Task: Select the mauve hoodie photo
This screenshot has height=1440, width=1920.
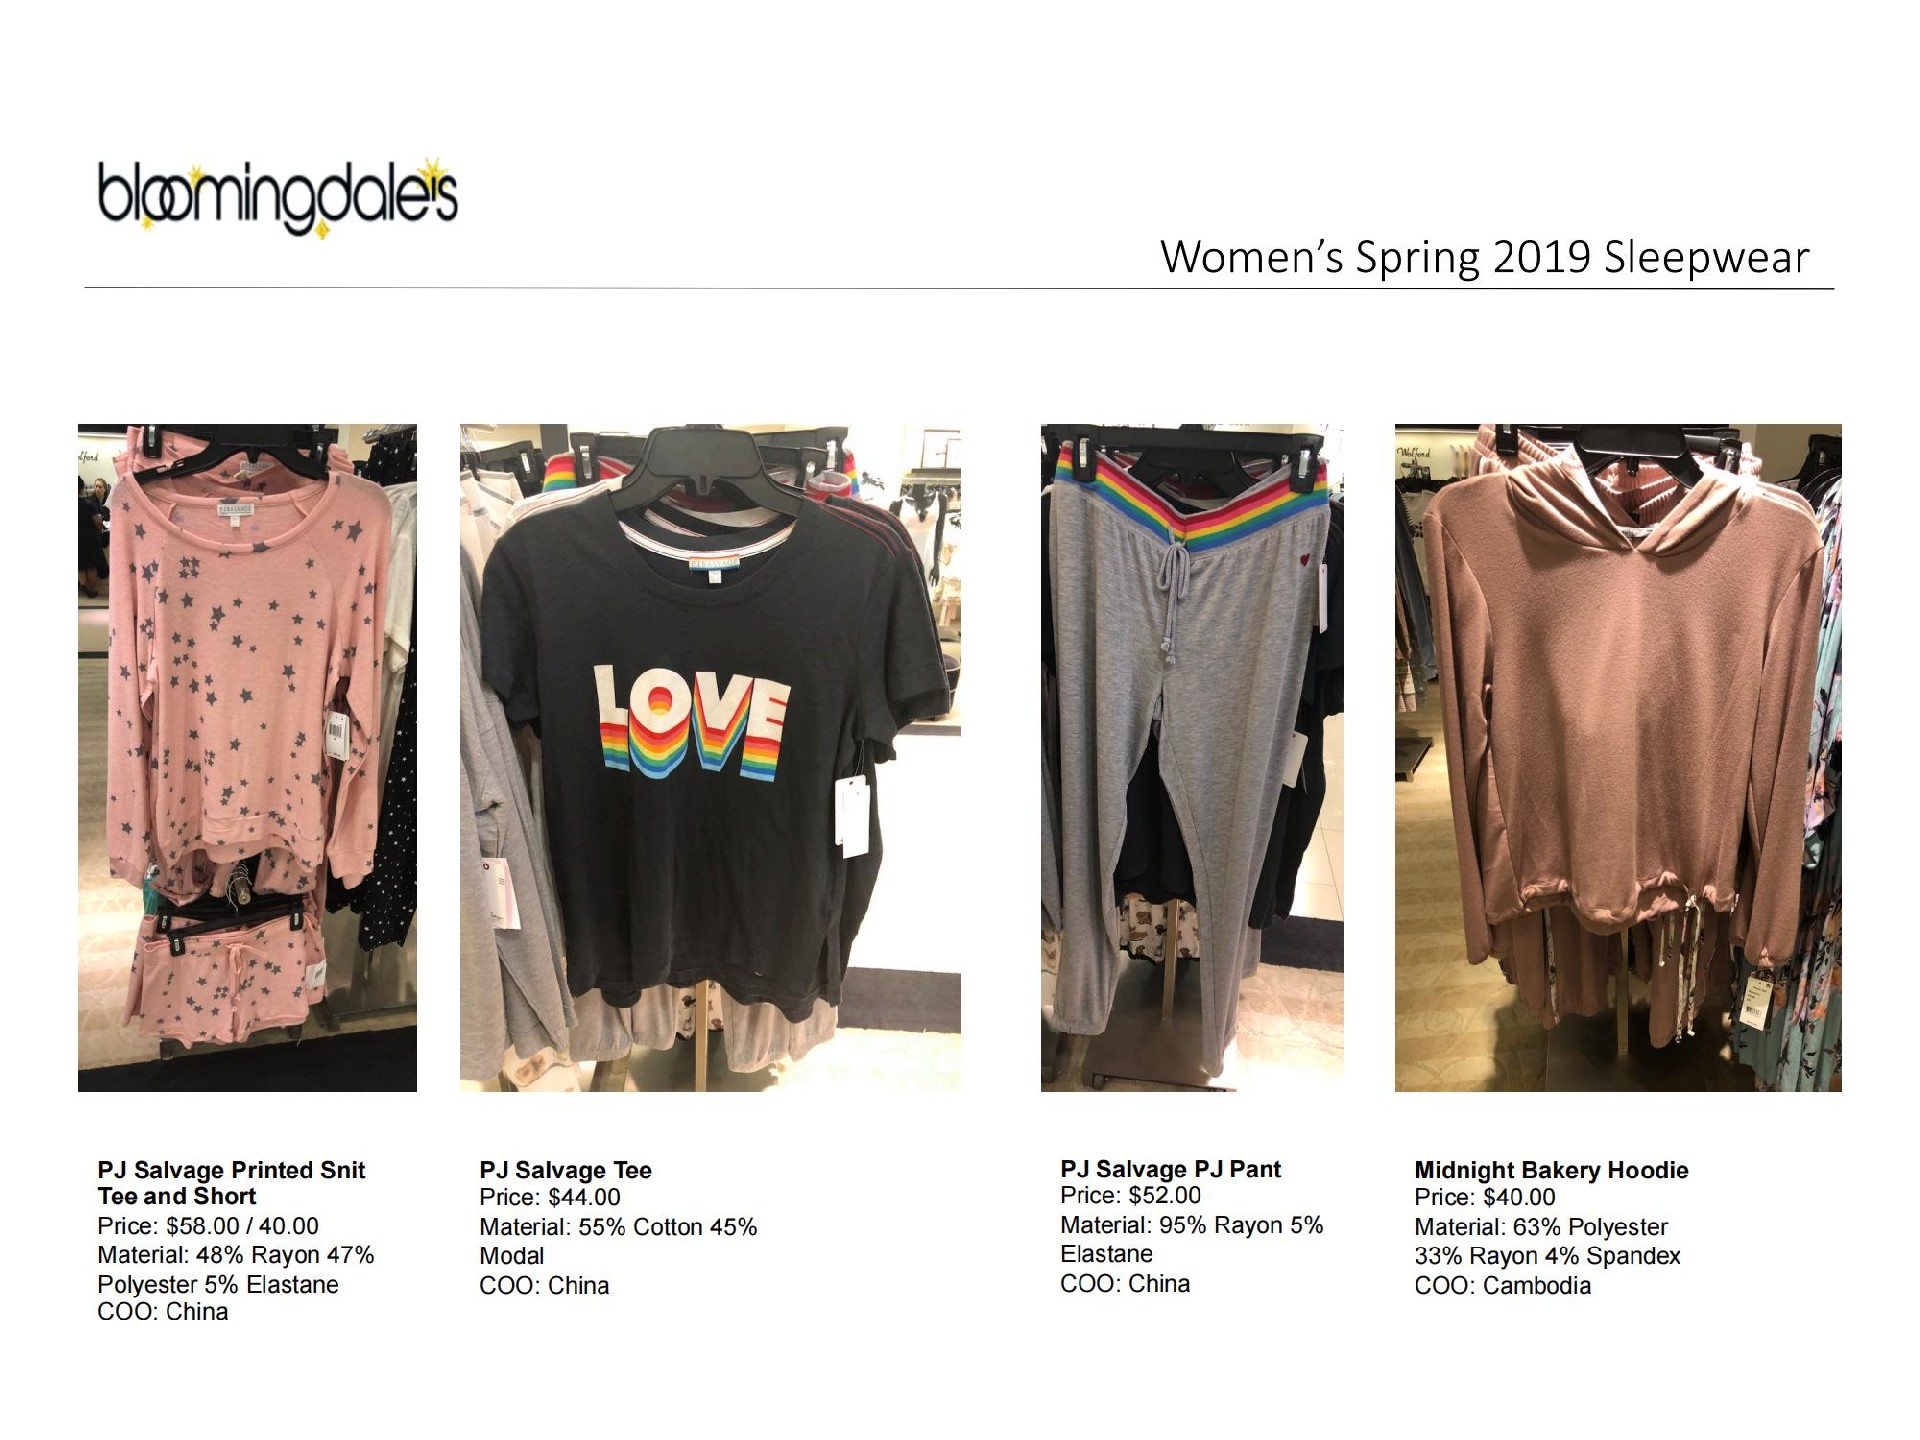Action: pos(1618,757)
